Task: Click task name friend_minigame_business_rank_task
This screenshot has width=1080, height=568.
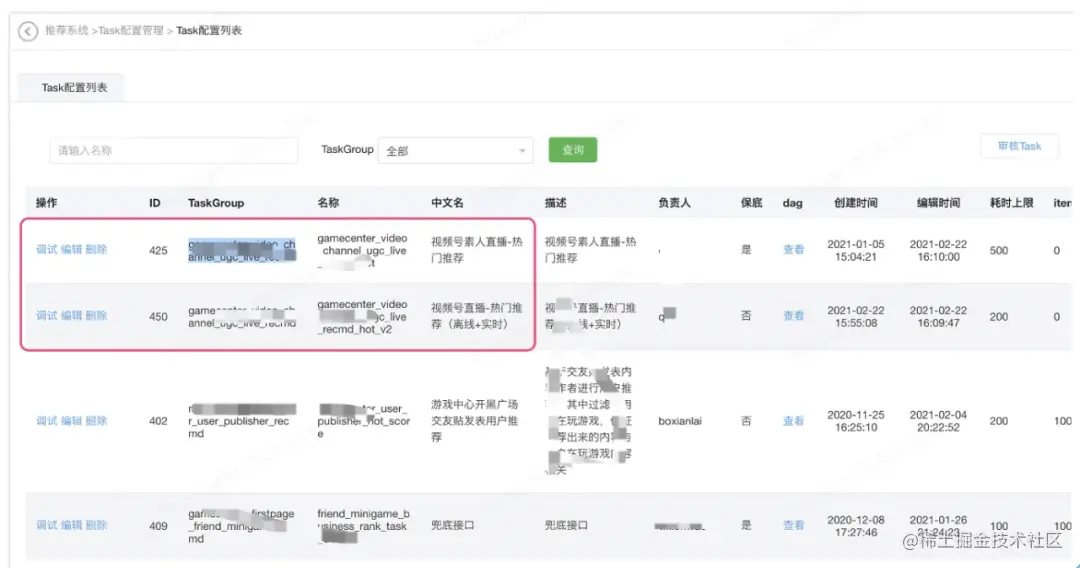Action: (363, 526)
